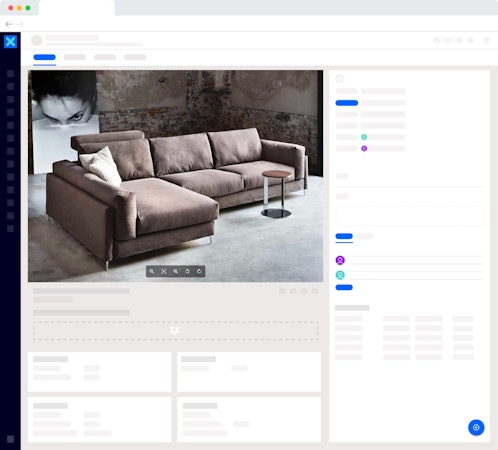Click the blue X logo in sidebar
Screen dimensions: 498x450
(x=10, y=42)
